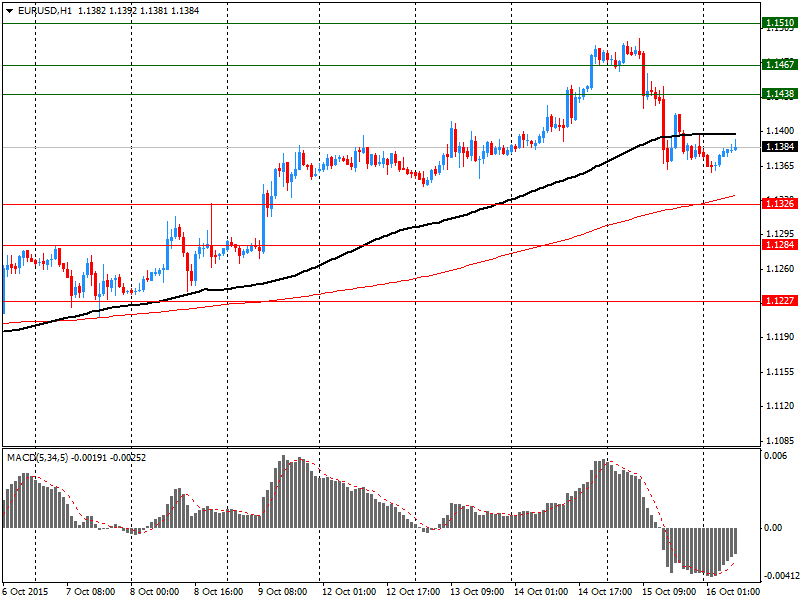Select the 1.1510 green price level label
The width and height of the screenshot is (800, 600).
779,22
